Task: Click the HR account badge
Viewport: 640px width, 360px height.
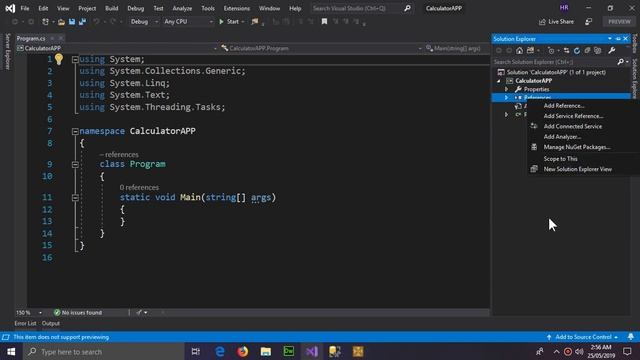Action: pos(564,8)
